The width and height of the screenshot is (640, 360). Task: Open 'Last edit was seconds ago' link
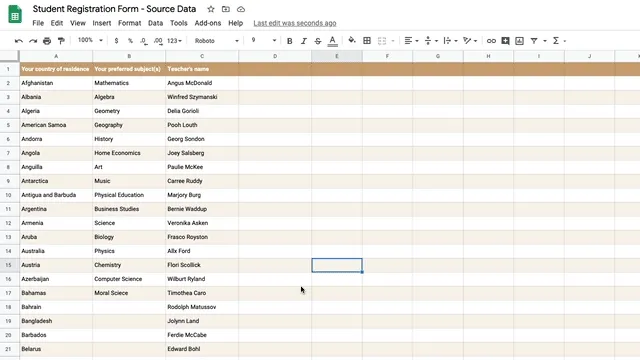coord(295,23)
